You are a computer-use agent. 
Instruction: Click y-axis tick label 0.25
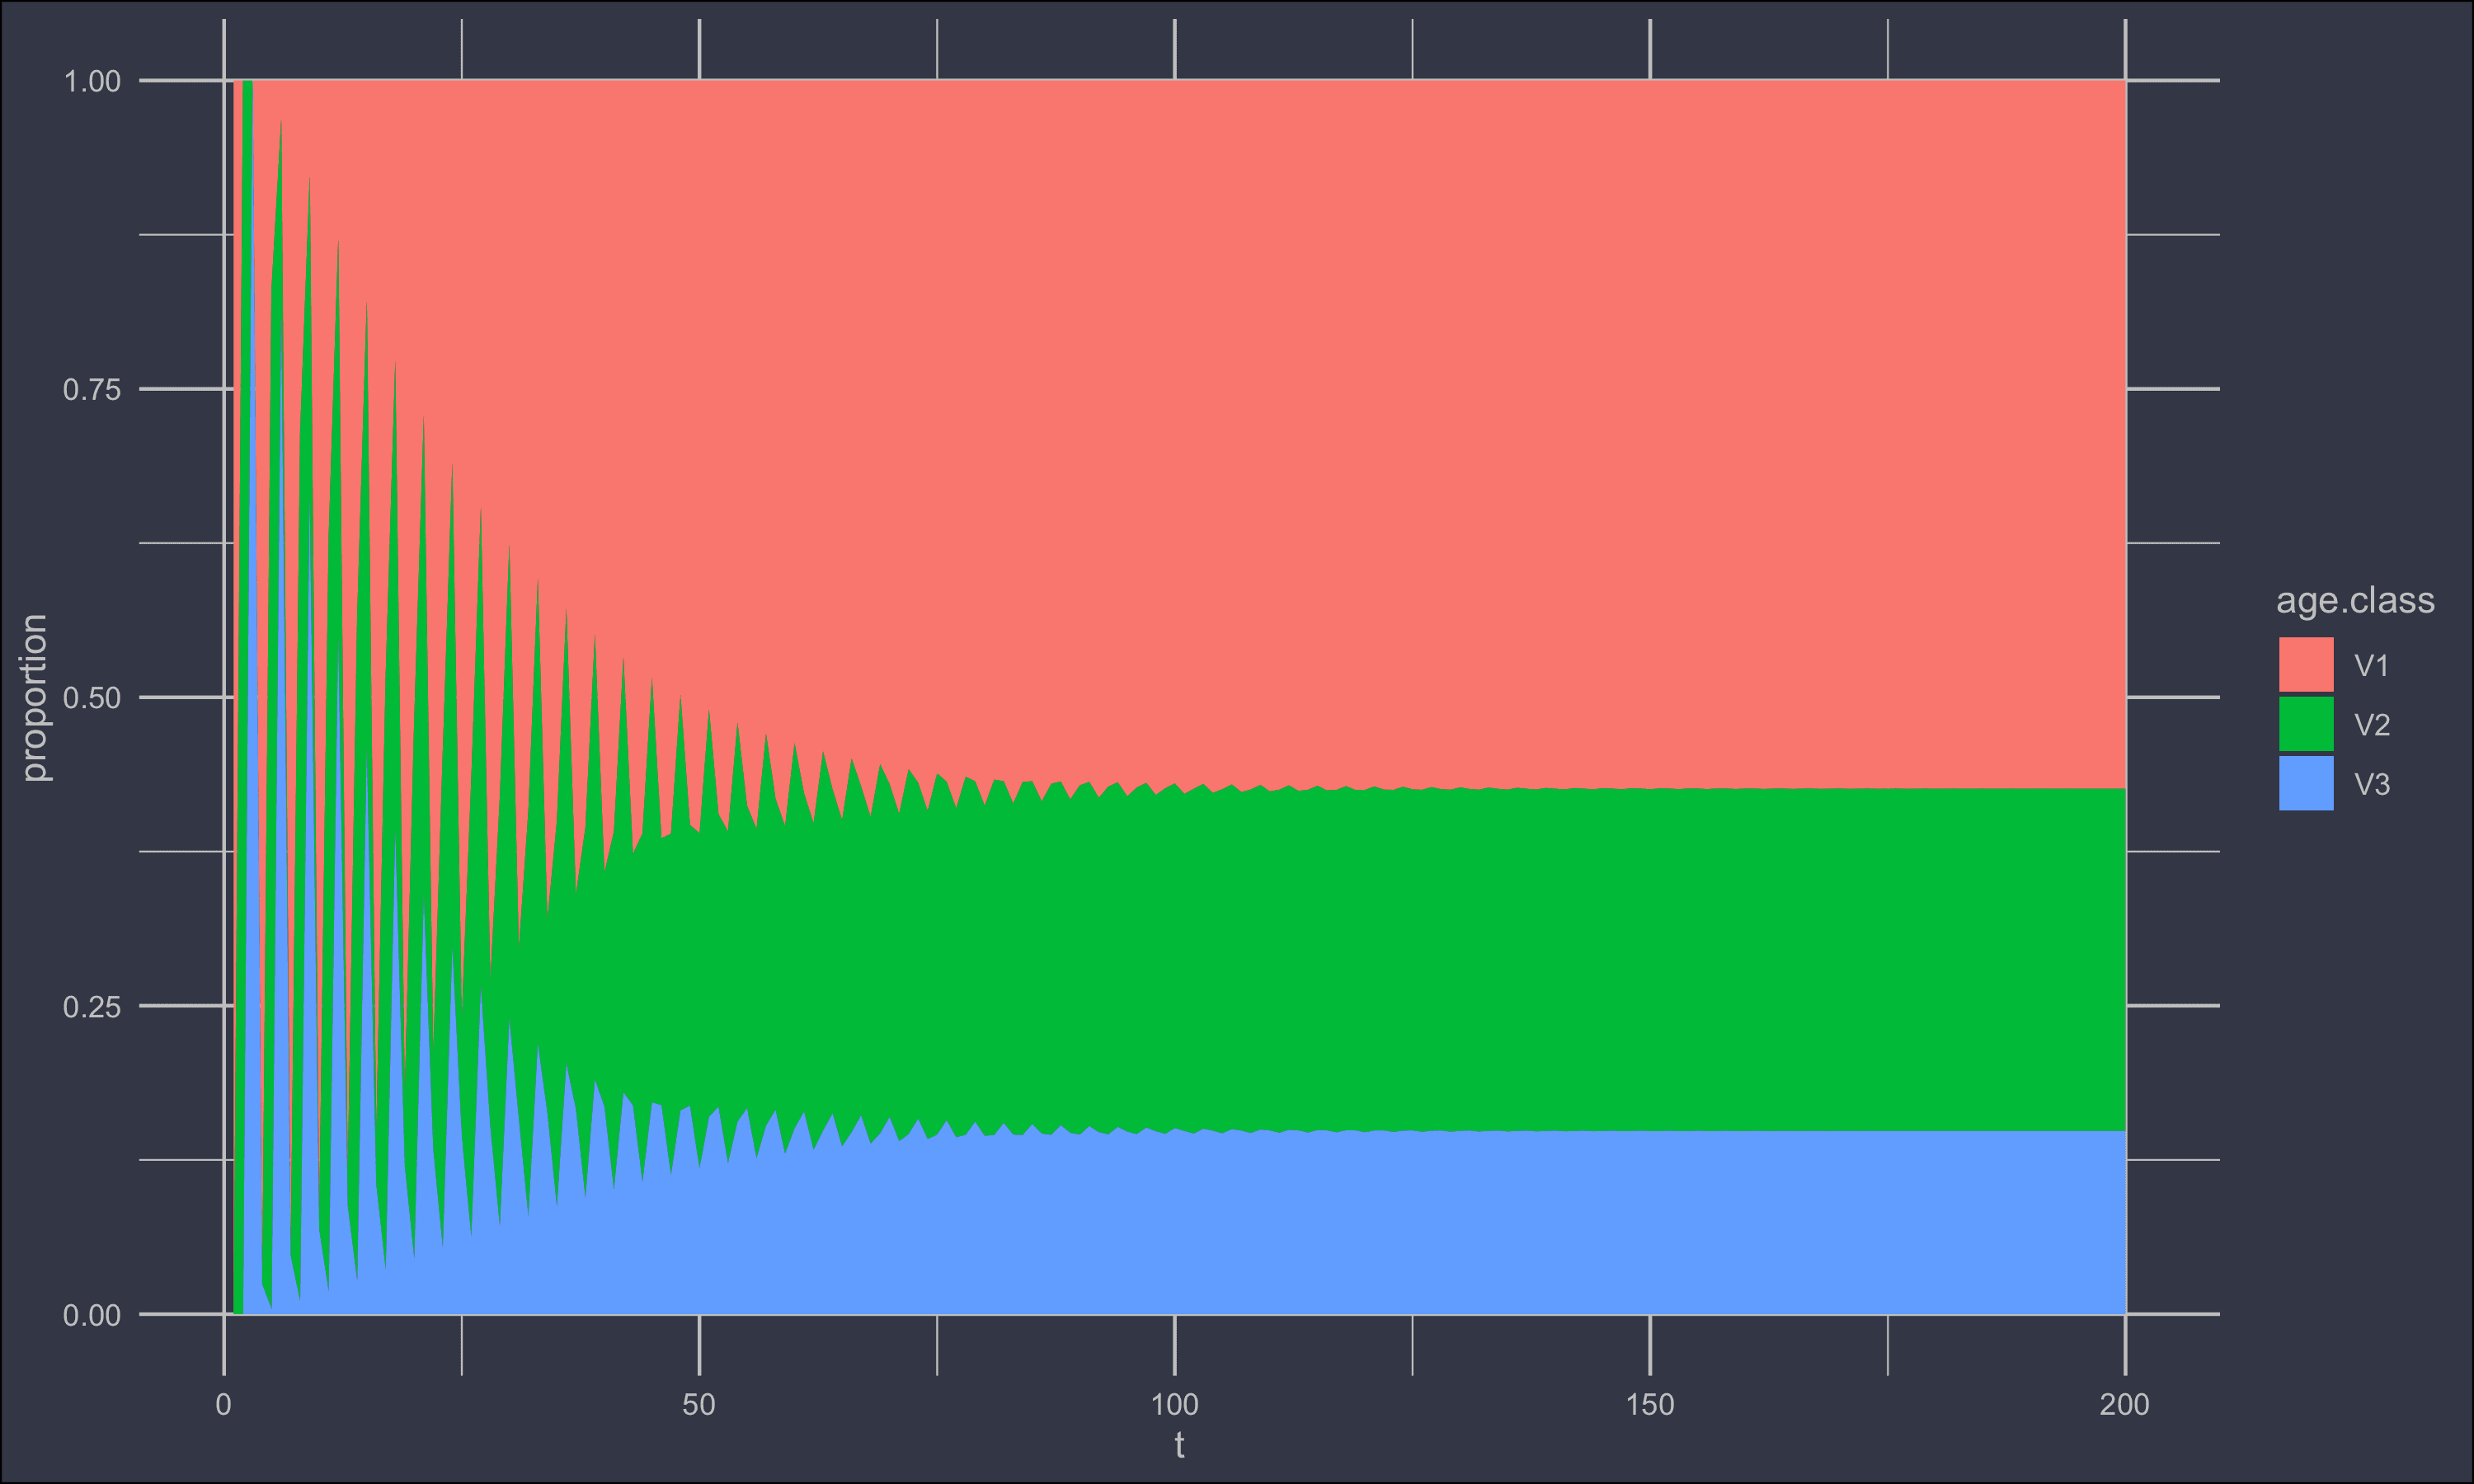pos(92,1006)
